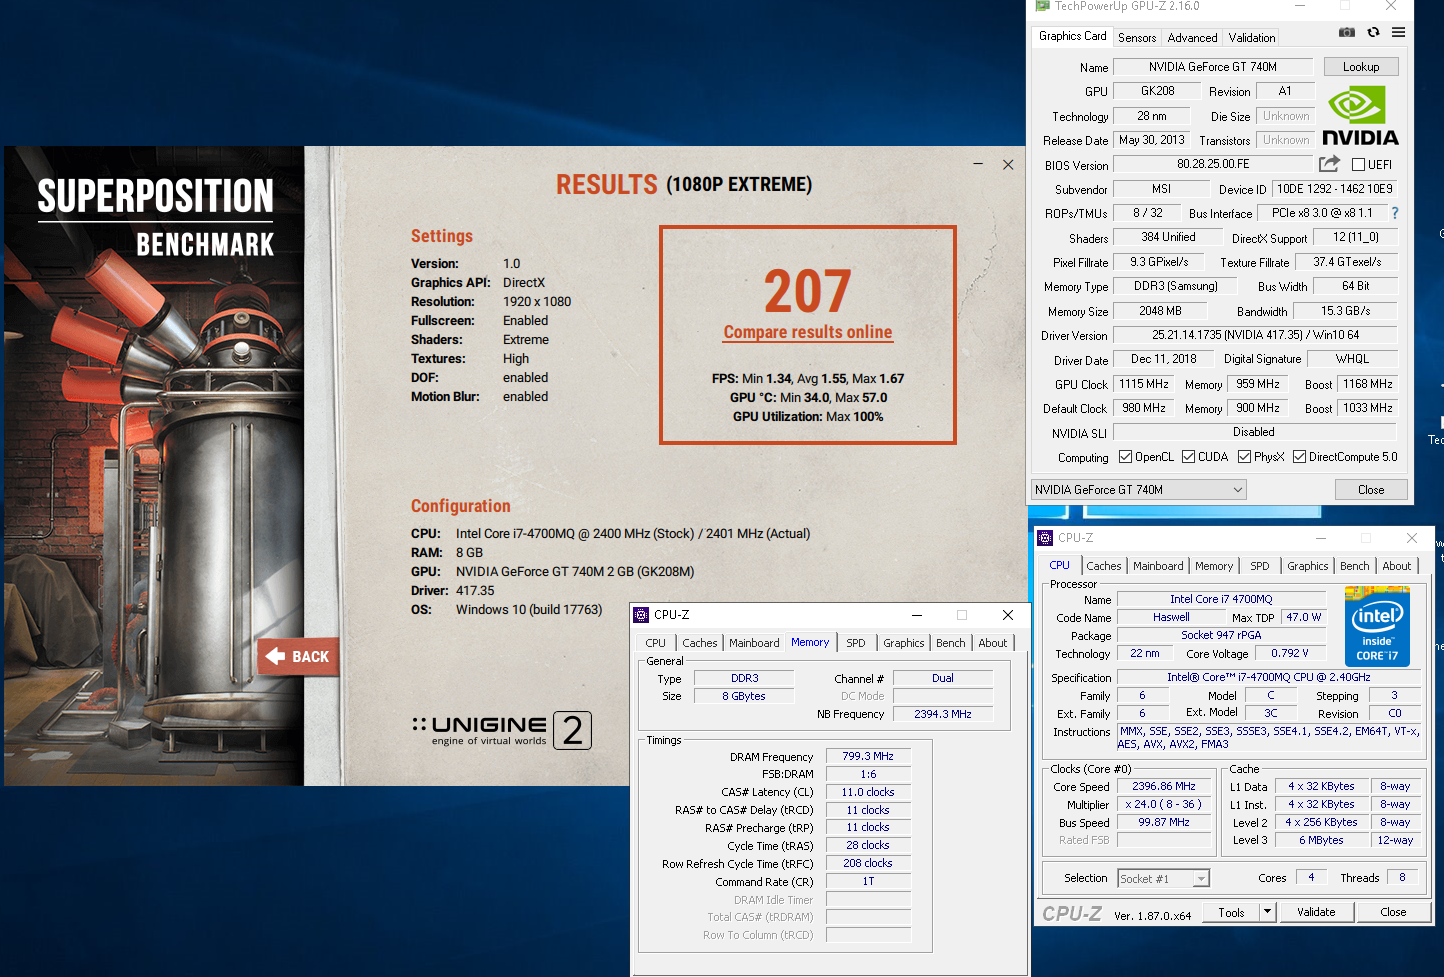Screen dimensions: 1444x977
Task: Open the Compare results online link
Action: [x=808, y=332]
